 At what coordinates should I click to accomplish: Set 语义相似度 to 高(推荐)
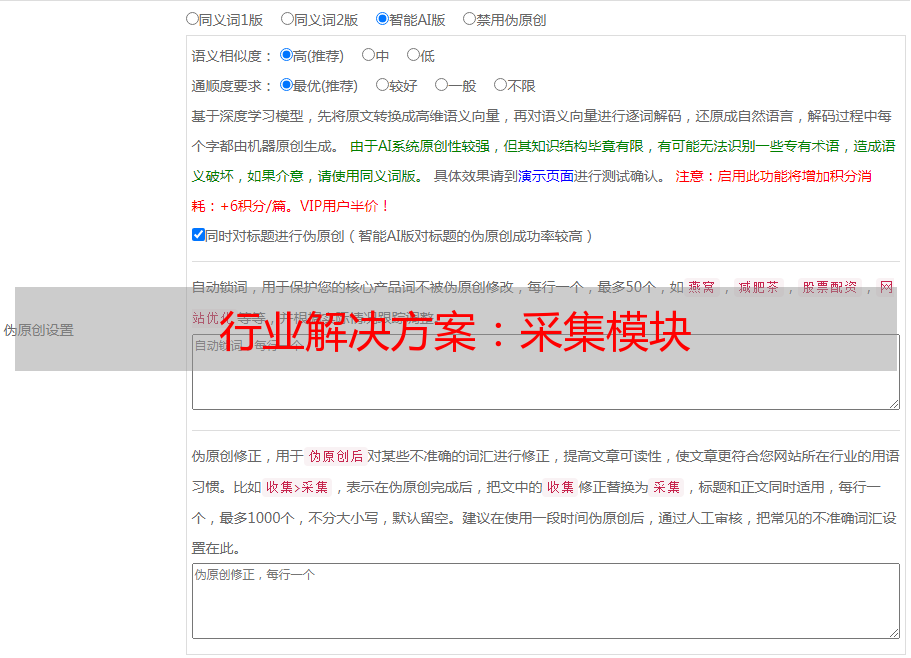[x=286, y=55]
